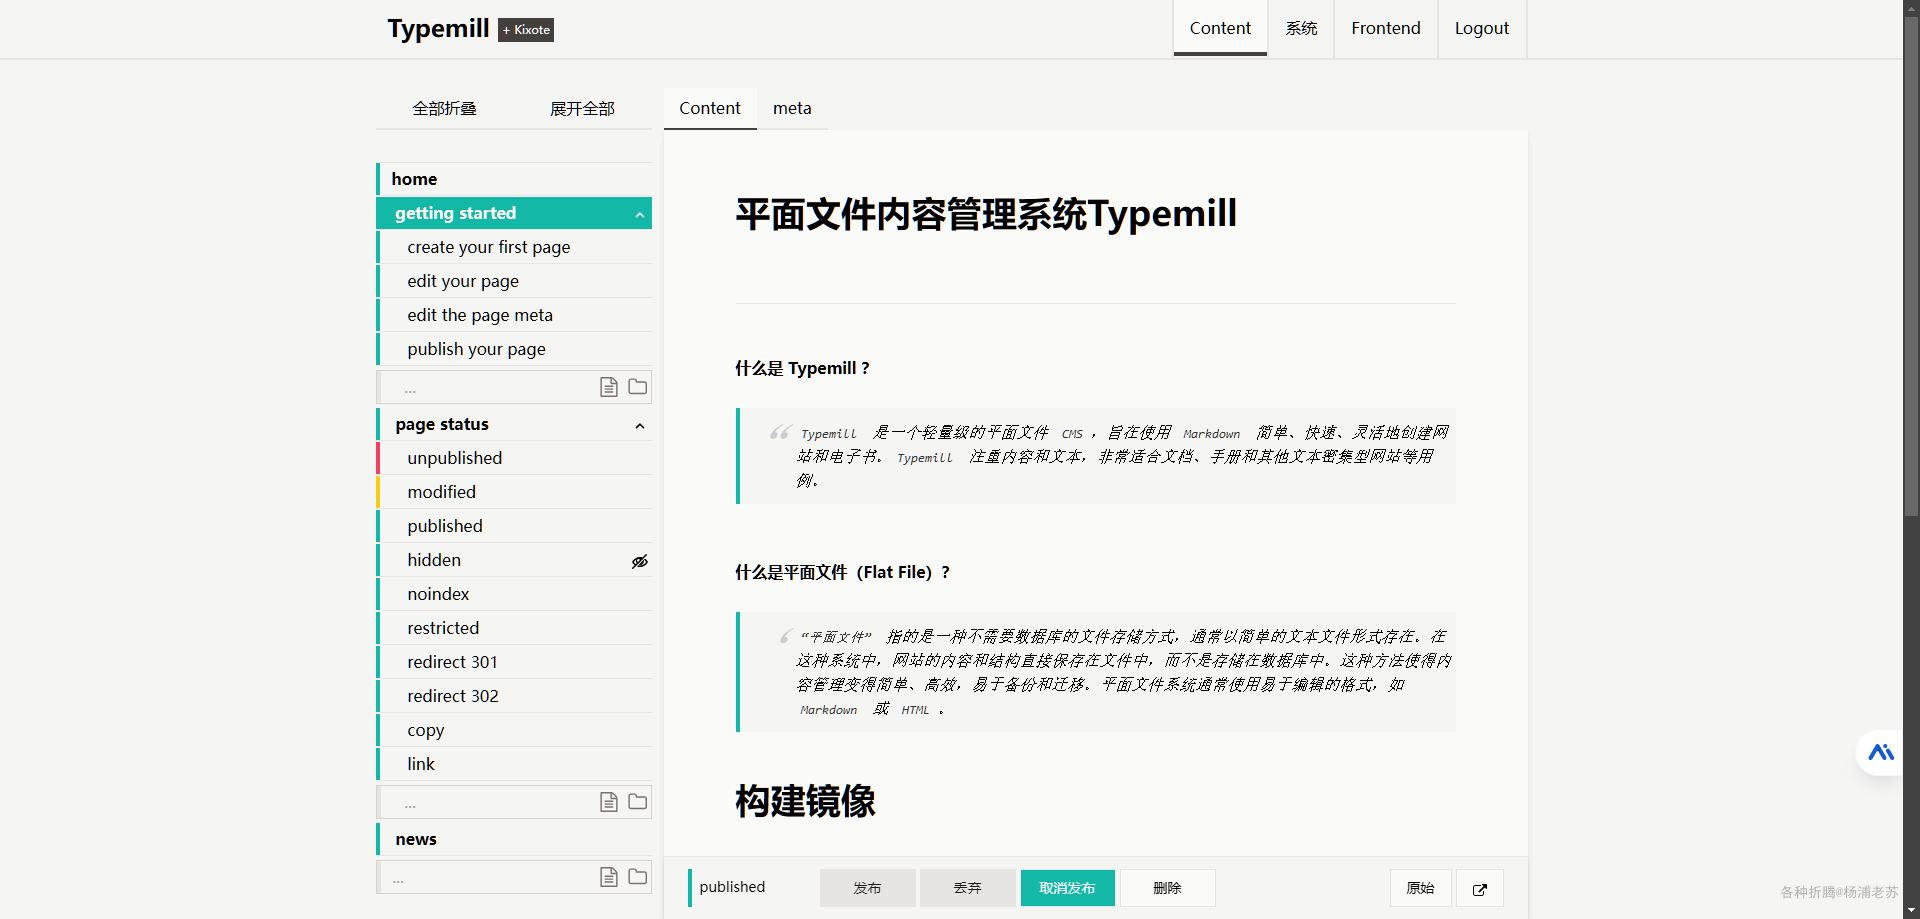The width and height of the screenshot is (1920, 919).
Task: Click the 发布 publish button
Action: pyautogui.click(x=868, y=888)
